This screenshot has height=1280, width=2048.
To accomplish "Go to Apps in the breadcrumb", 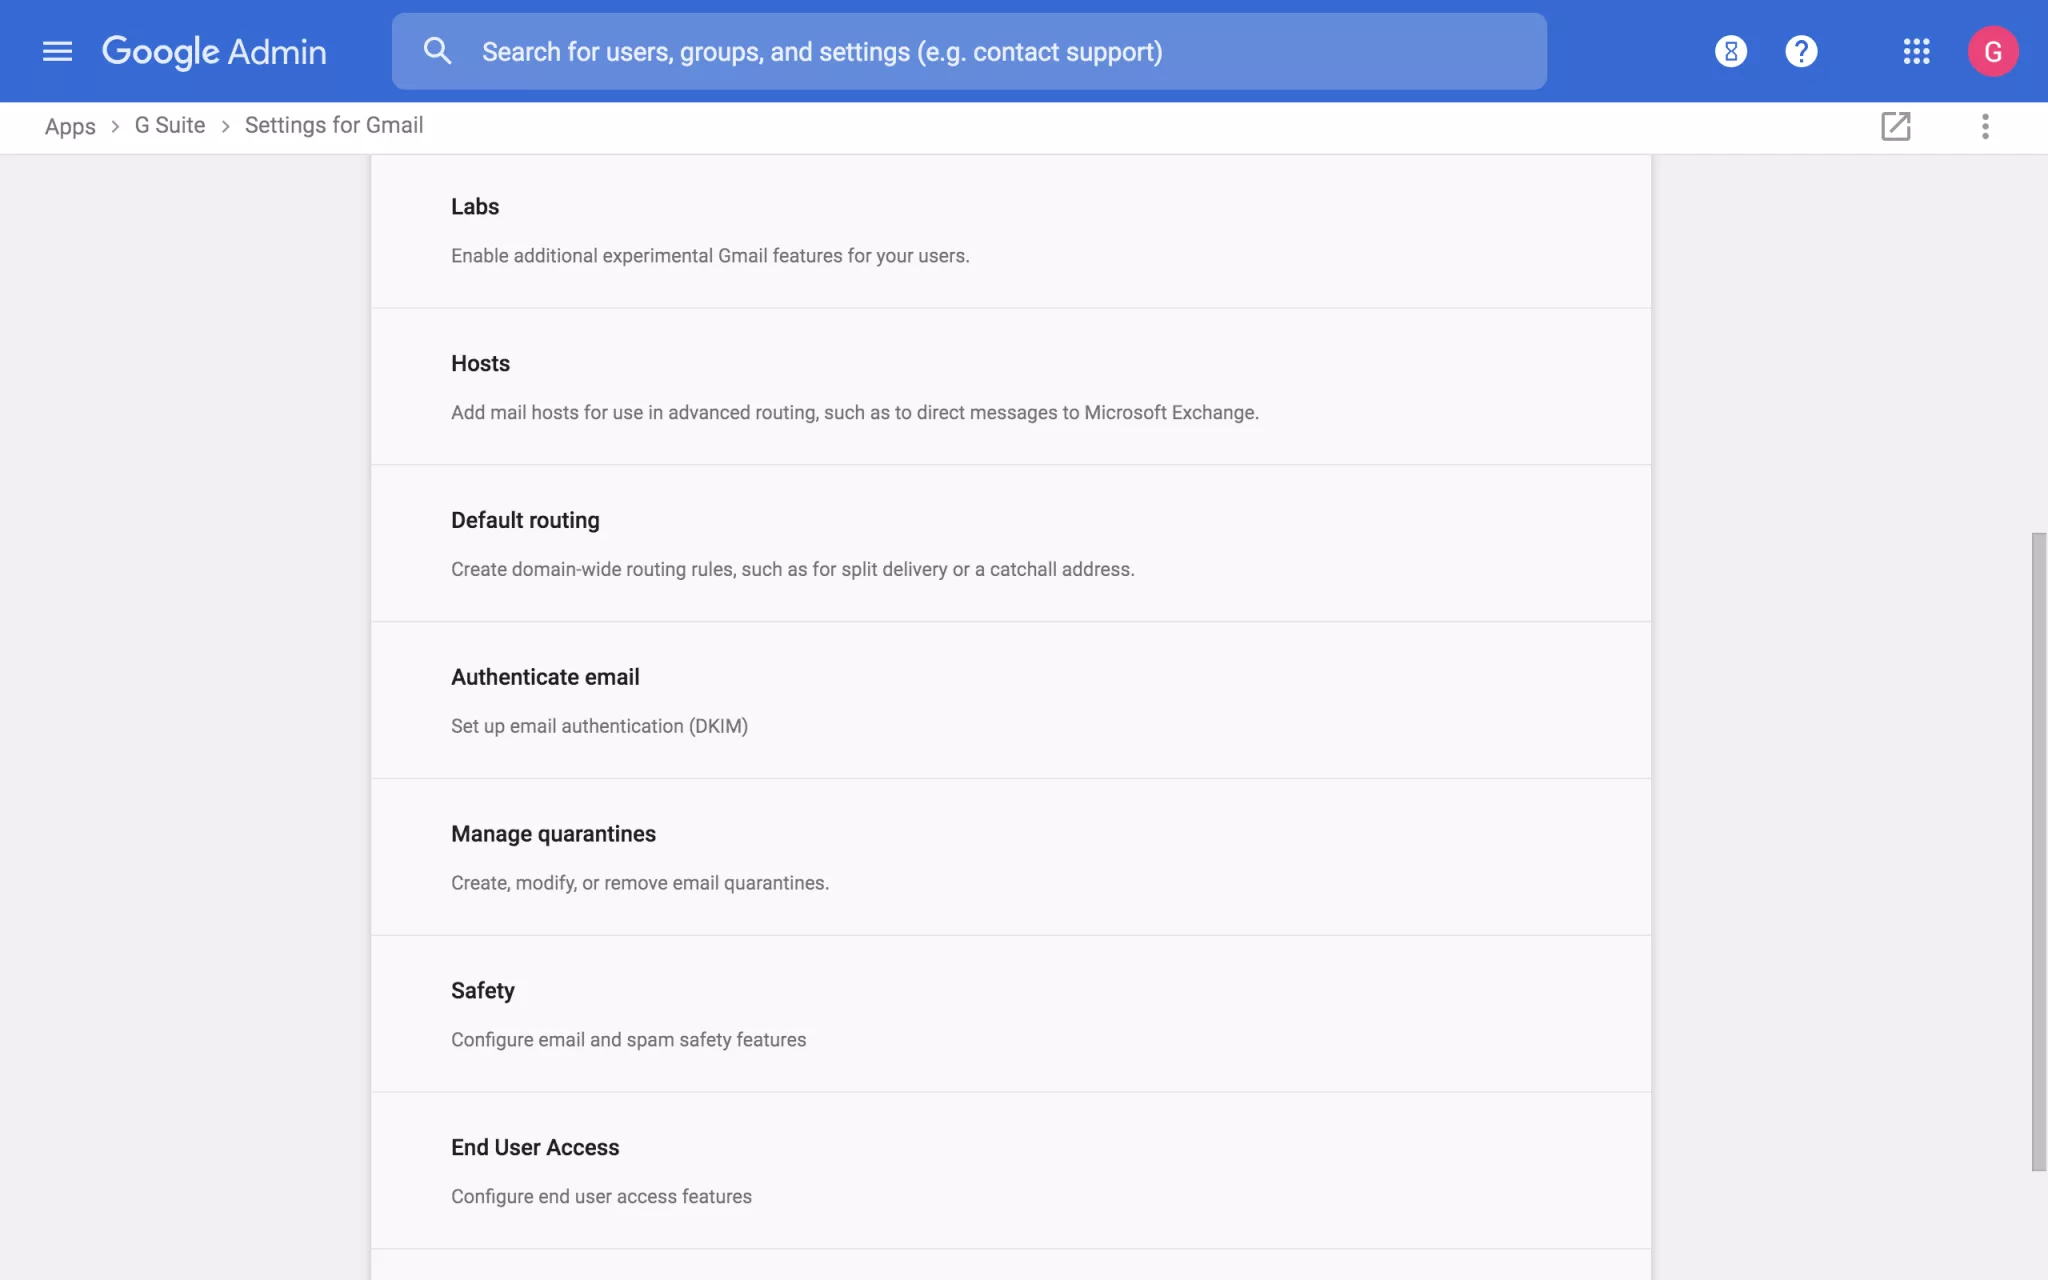I will [70, 126].
